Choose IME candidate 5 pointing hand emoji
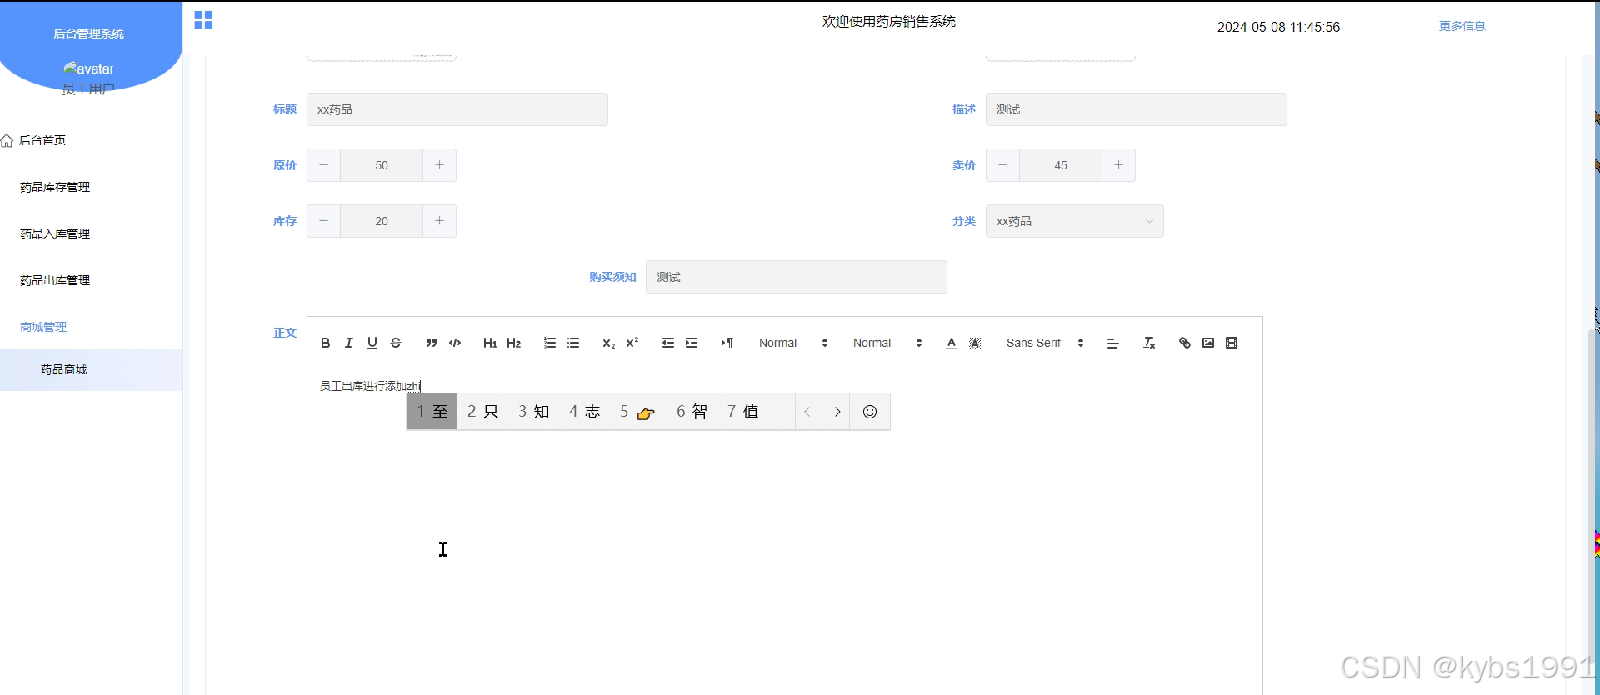This screenshot has width=1600, height=695. (x=638, y=411)
